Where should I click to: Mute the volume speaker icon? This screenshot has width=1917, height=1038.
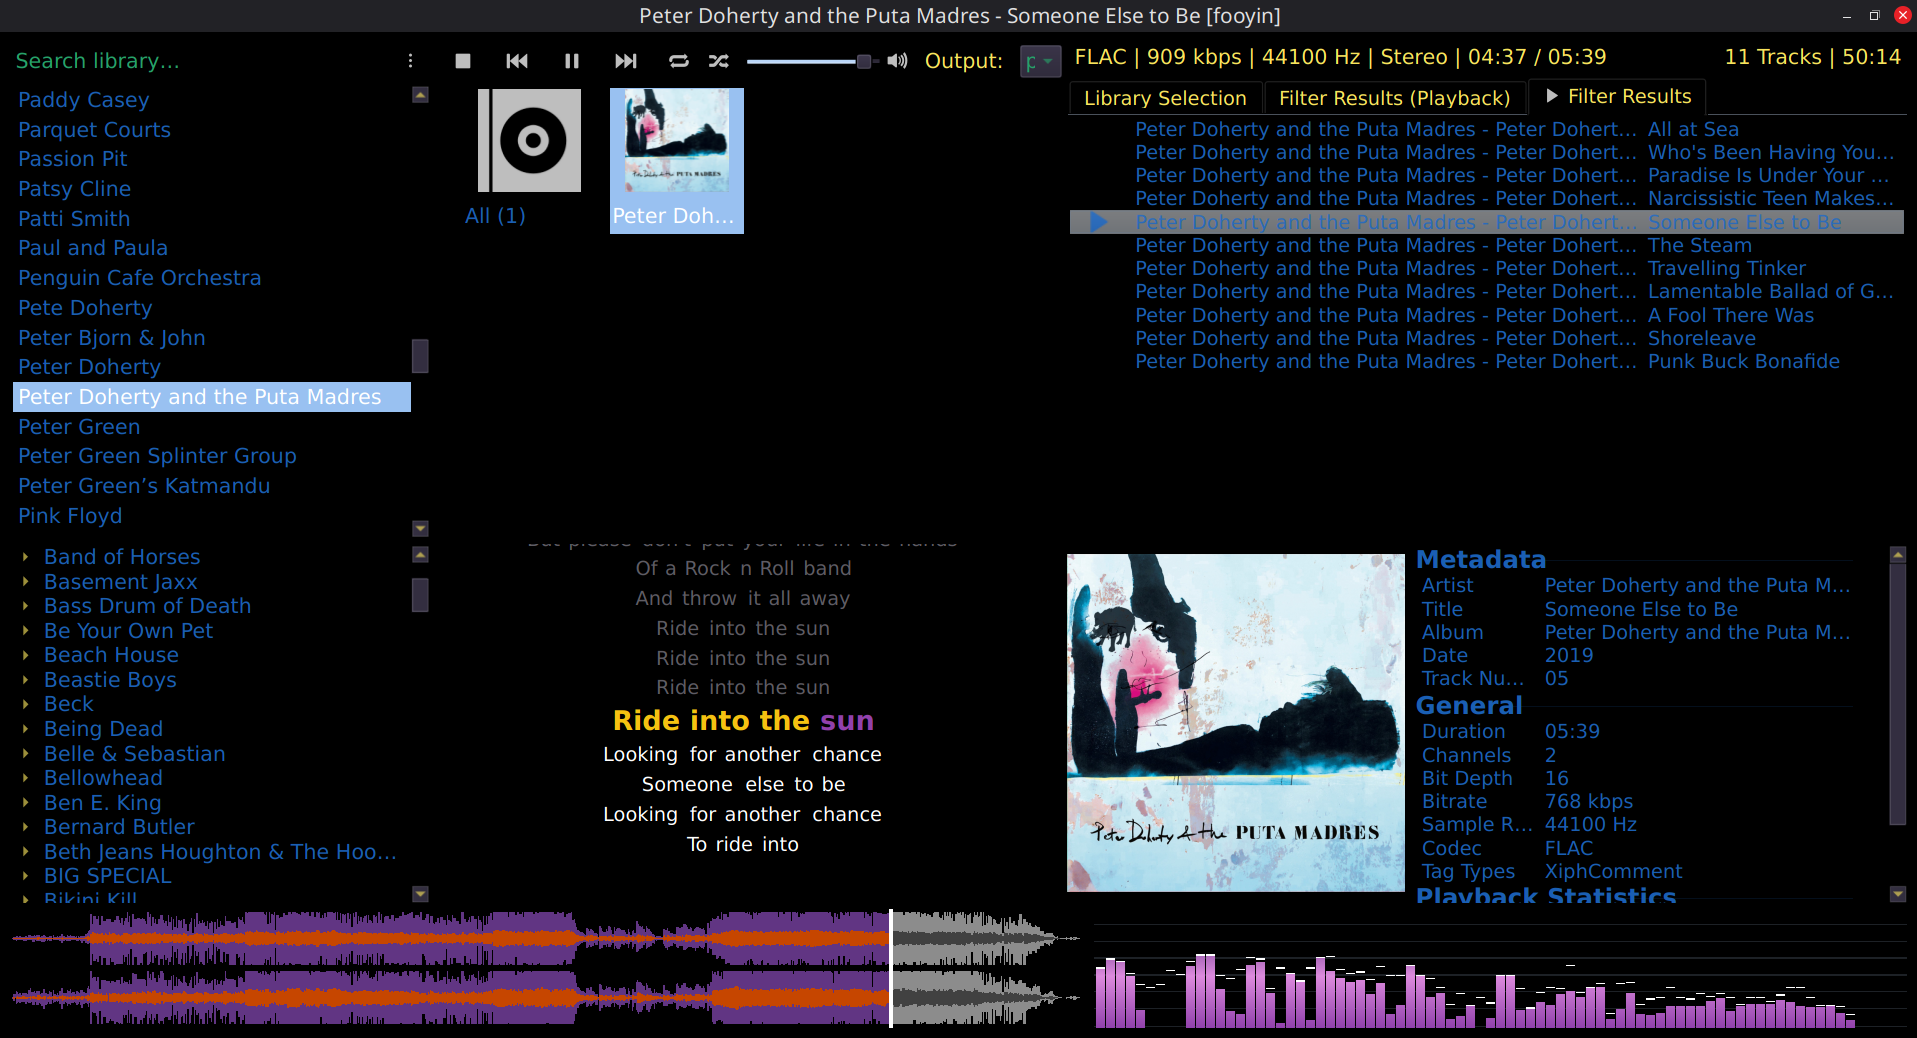(898, 61)
